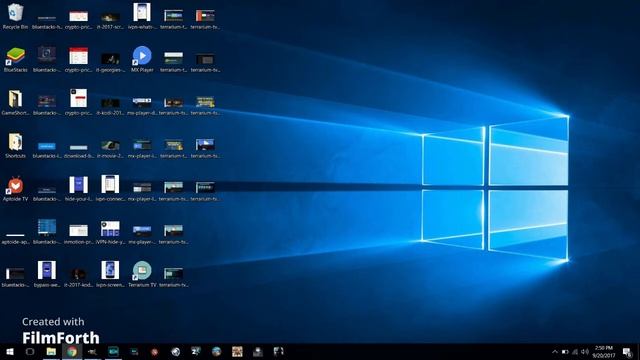Check the battery status tray icon
Image resolution: width=640 pixels, height=360 pixels.
click(x=565, y=351)
